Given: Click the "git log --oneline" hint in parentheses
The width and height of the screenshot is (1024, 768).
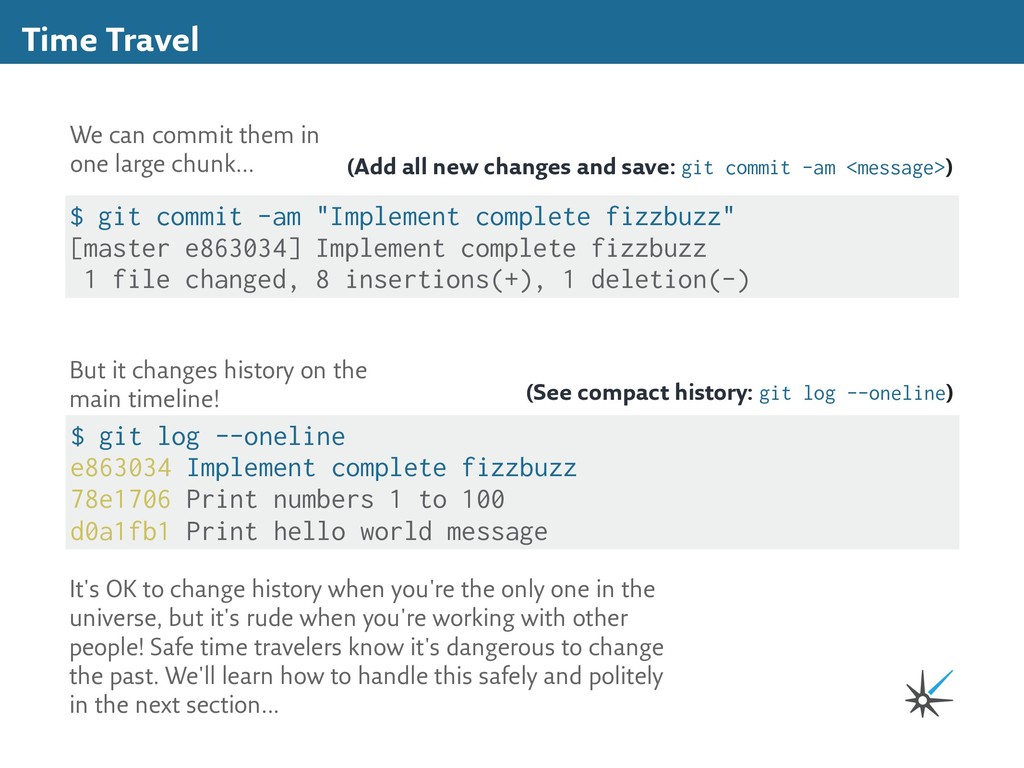Looking at the screenshot, I should tap(852, 393).
